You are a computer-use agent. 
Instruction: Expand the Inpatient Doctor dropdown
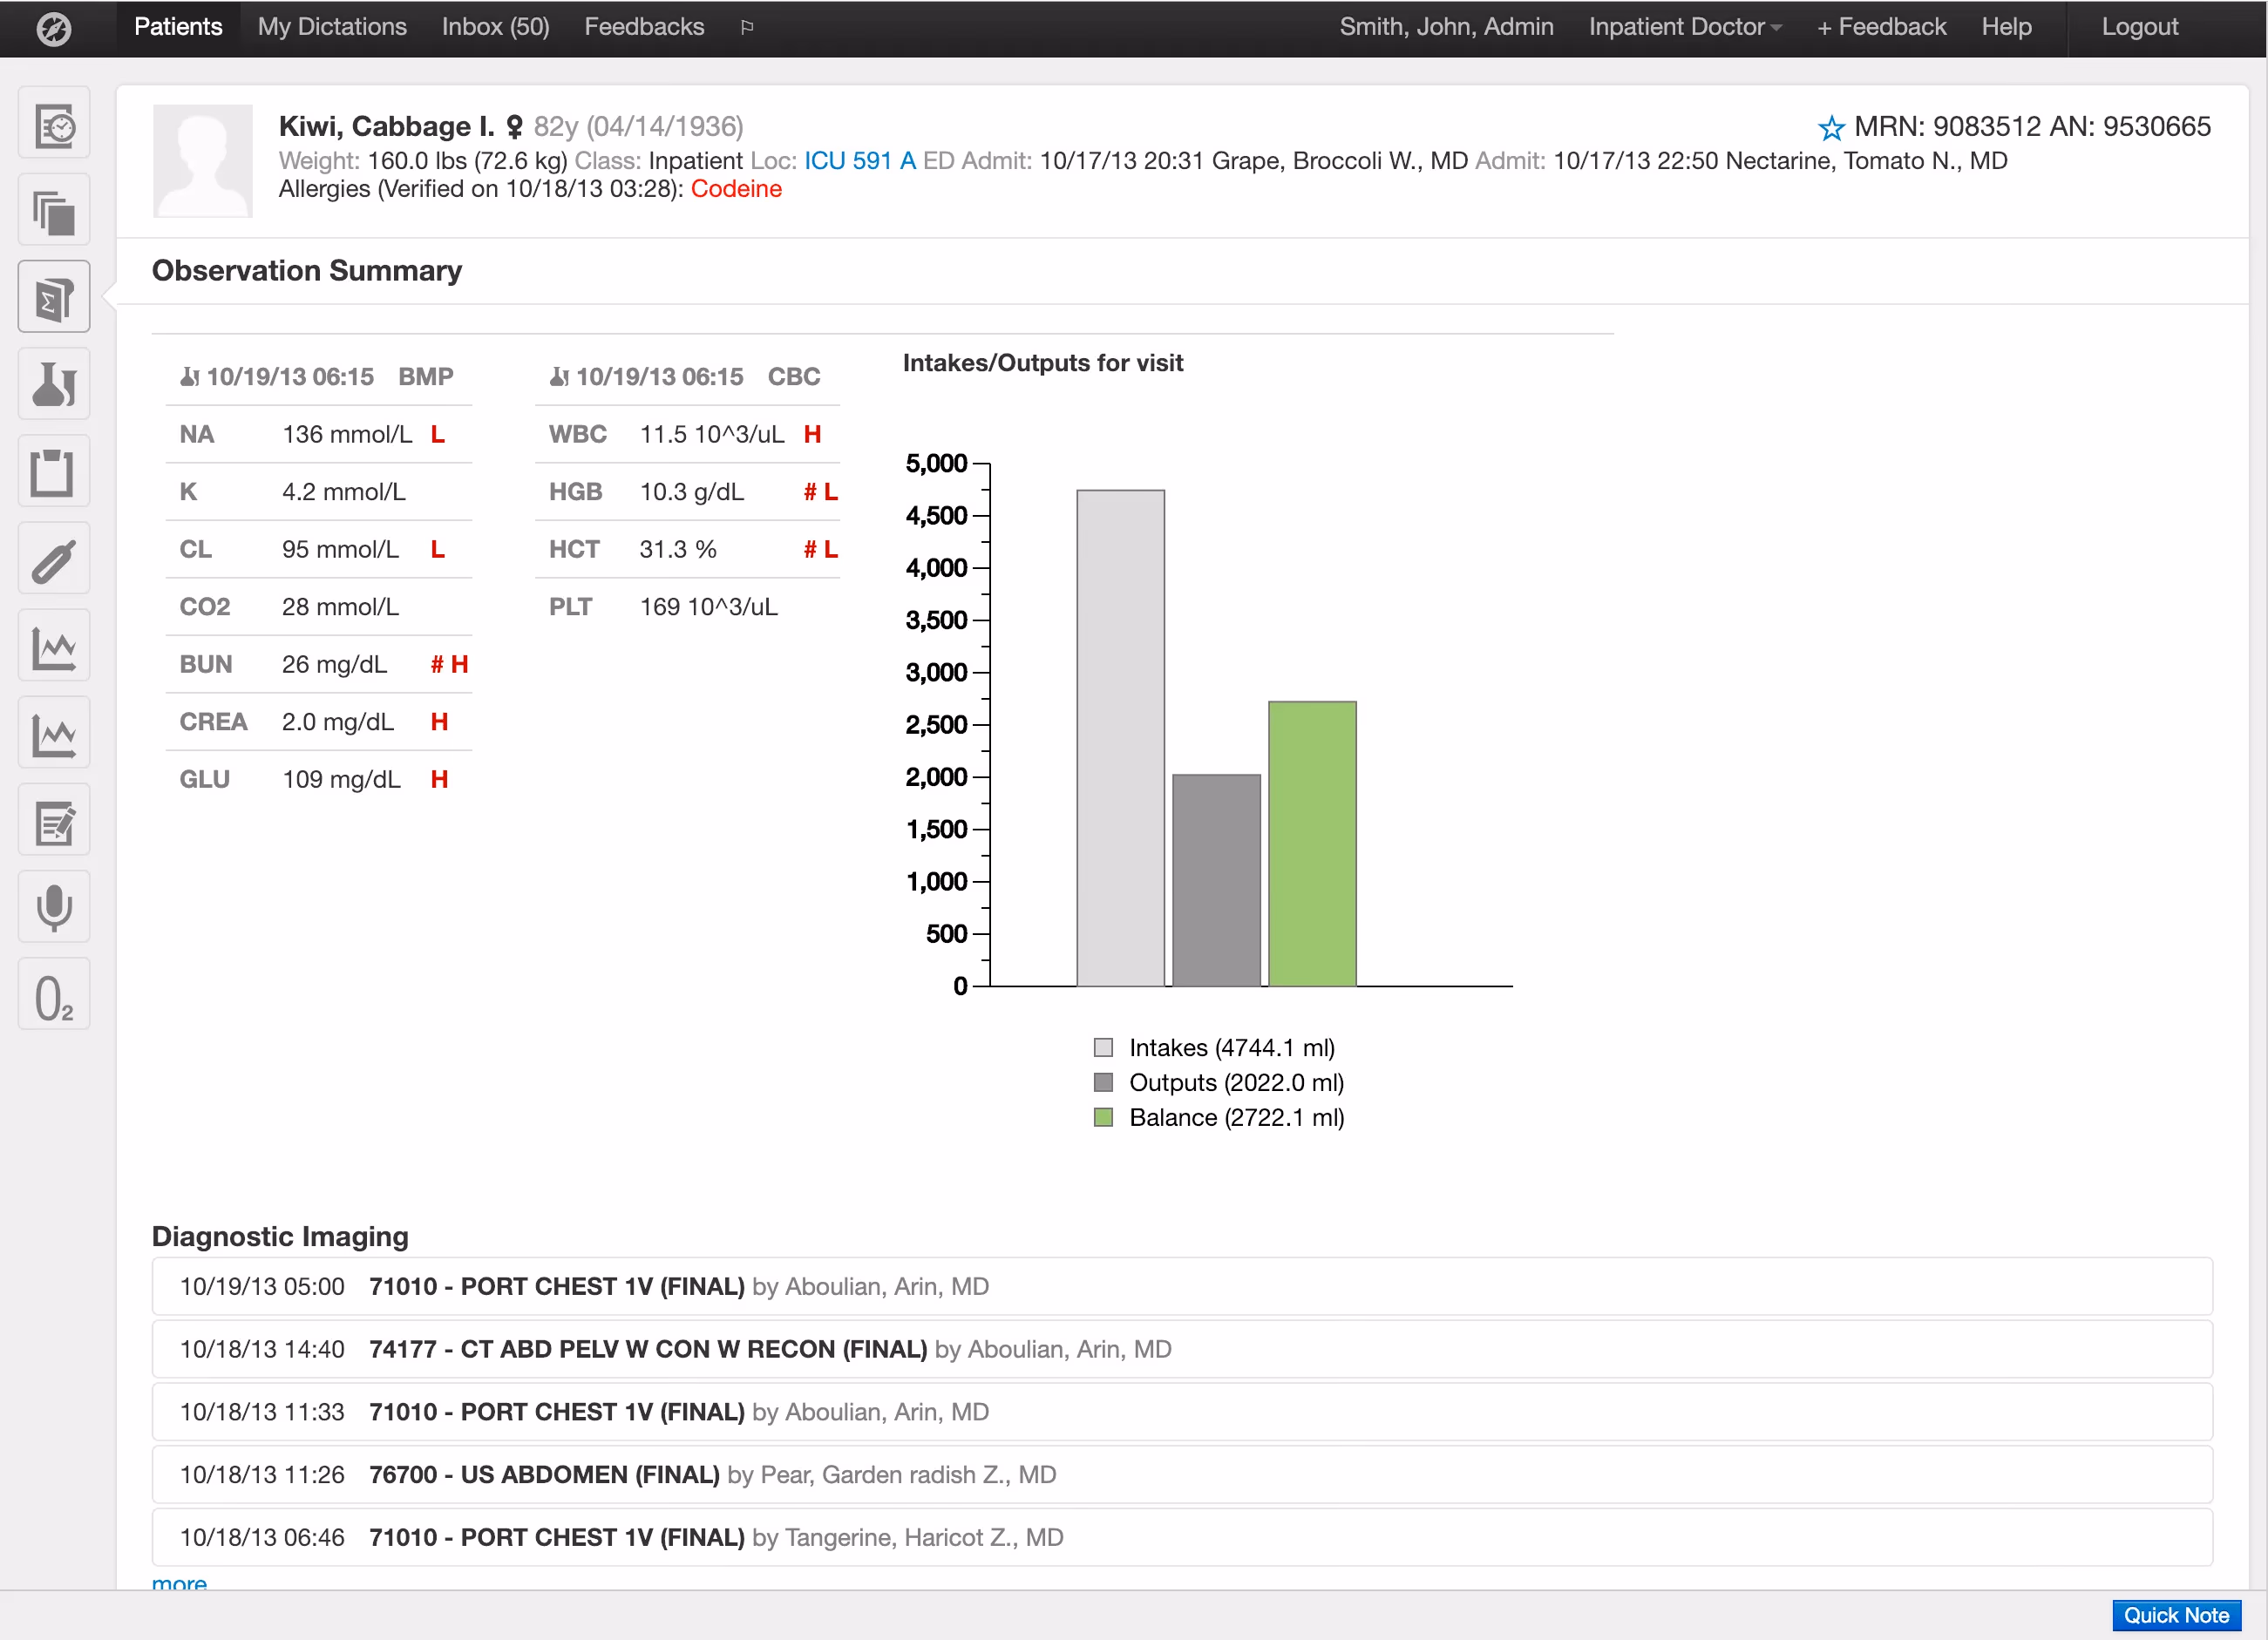1684,27
